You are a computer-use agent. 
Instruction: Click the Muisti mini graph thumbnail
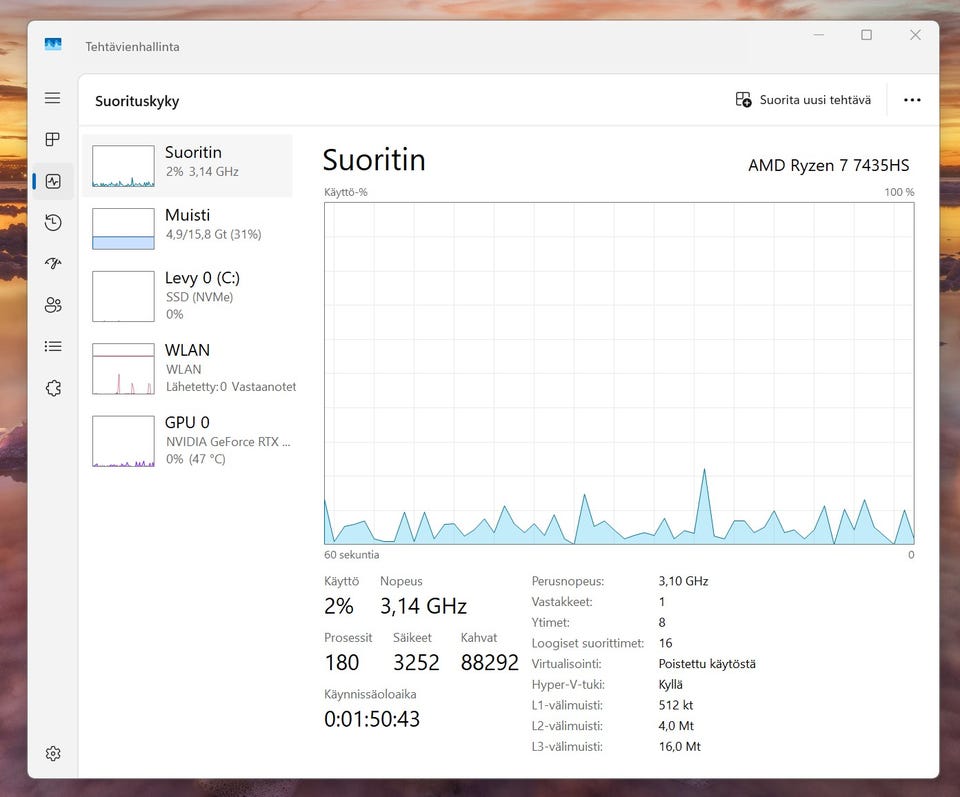tap(123, 229)
